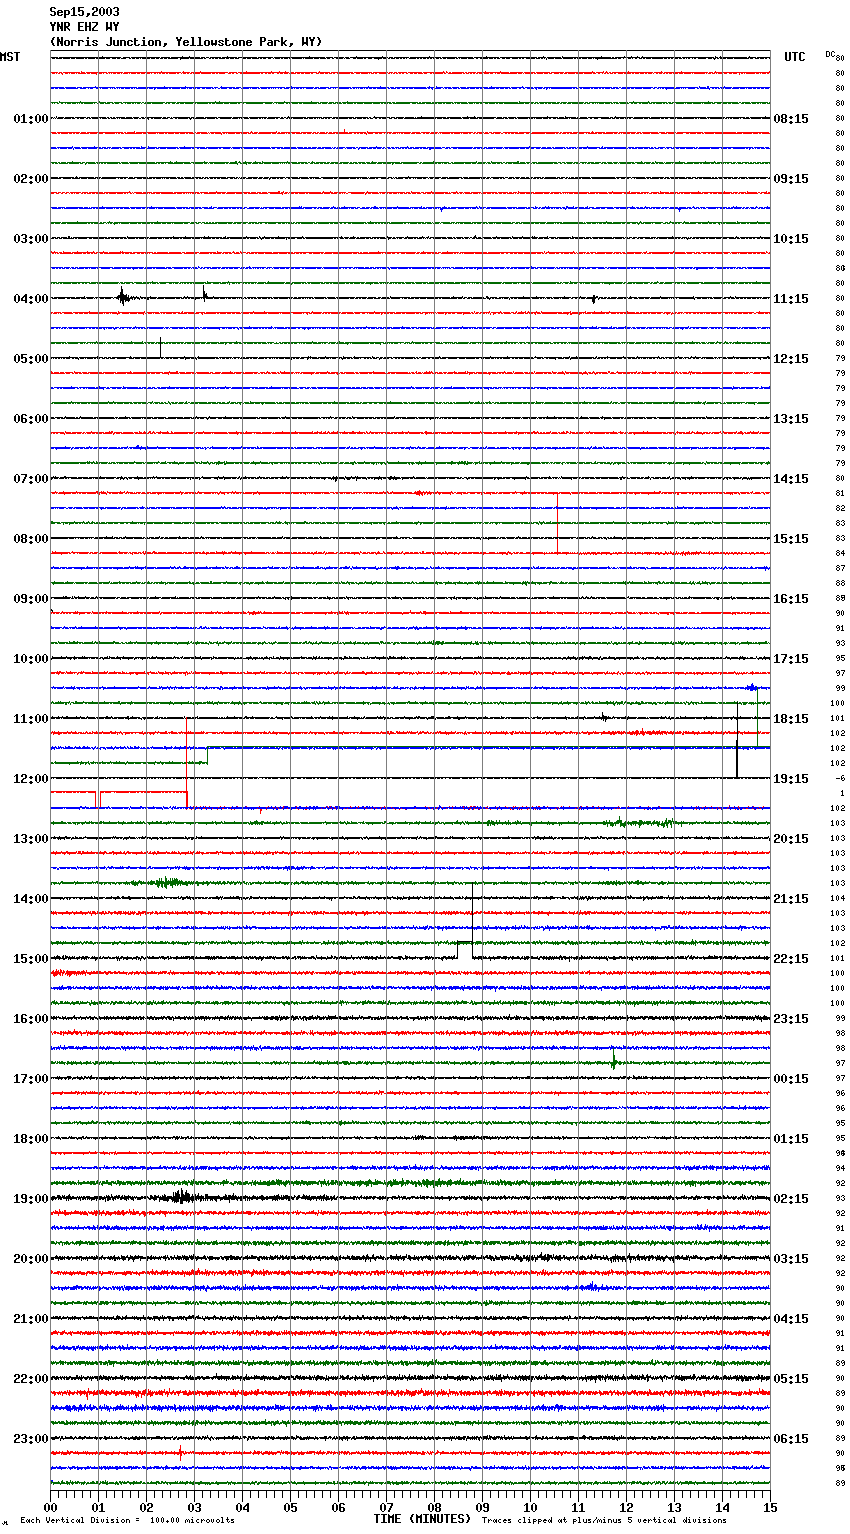Viewport: 850px width, 1534px height.
Task: Click the '01:15' UTC time label
Action: coord(791,1139)
